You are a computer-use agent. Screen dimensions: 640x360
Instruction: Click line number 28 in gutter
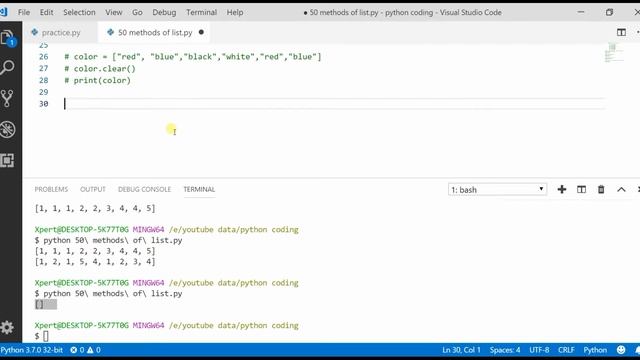click(x=43, y=80)
